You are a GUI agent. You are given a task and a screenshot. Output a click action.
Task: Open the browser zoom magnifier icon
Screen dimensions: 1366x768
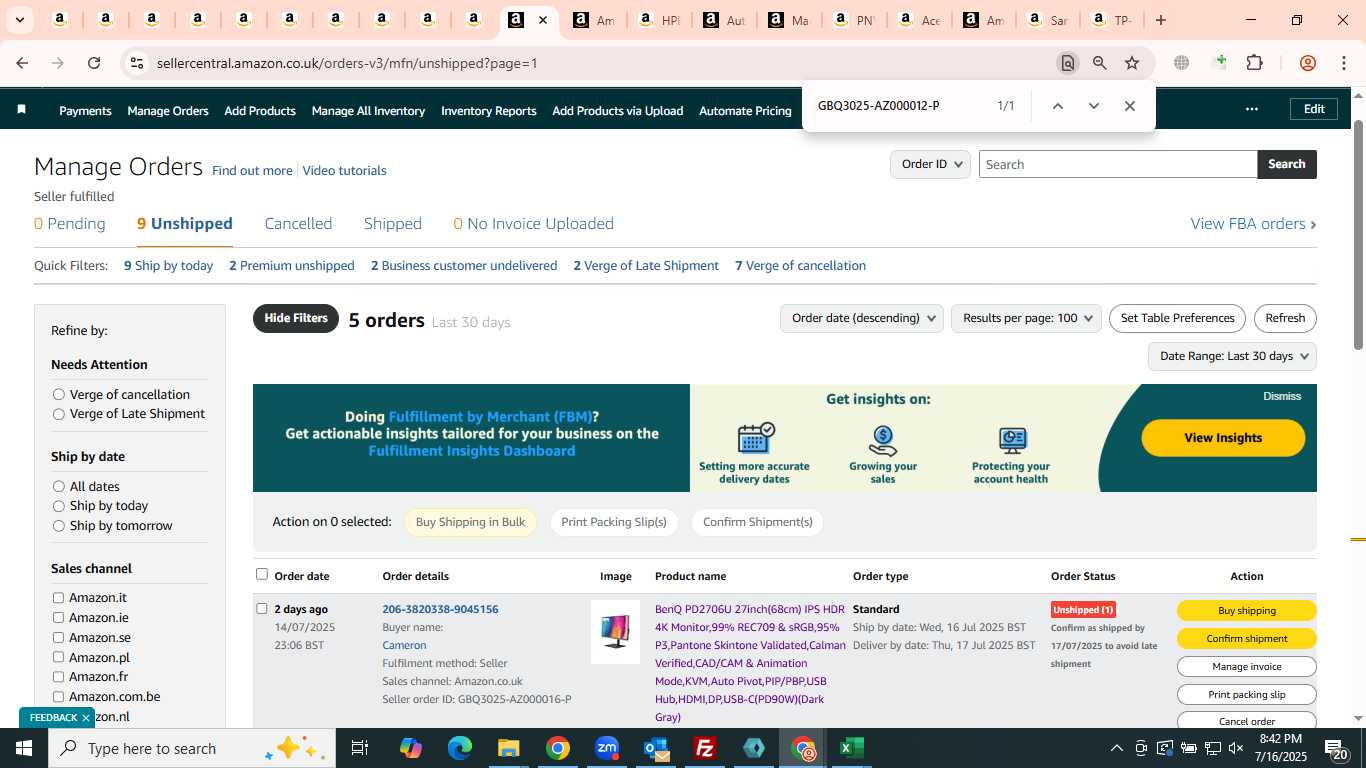(x=1100, y=63)
